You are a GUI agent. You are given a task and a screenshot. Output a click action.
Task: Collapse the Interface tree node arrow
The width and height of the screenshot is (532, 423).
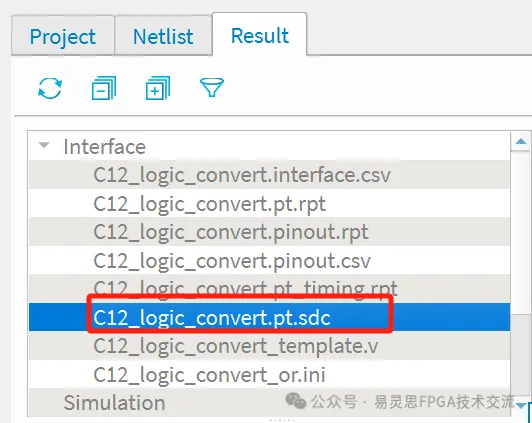[44, 145]
